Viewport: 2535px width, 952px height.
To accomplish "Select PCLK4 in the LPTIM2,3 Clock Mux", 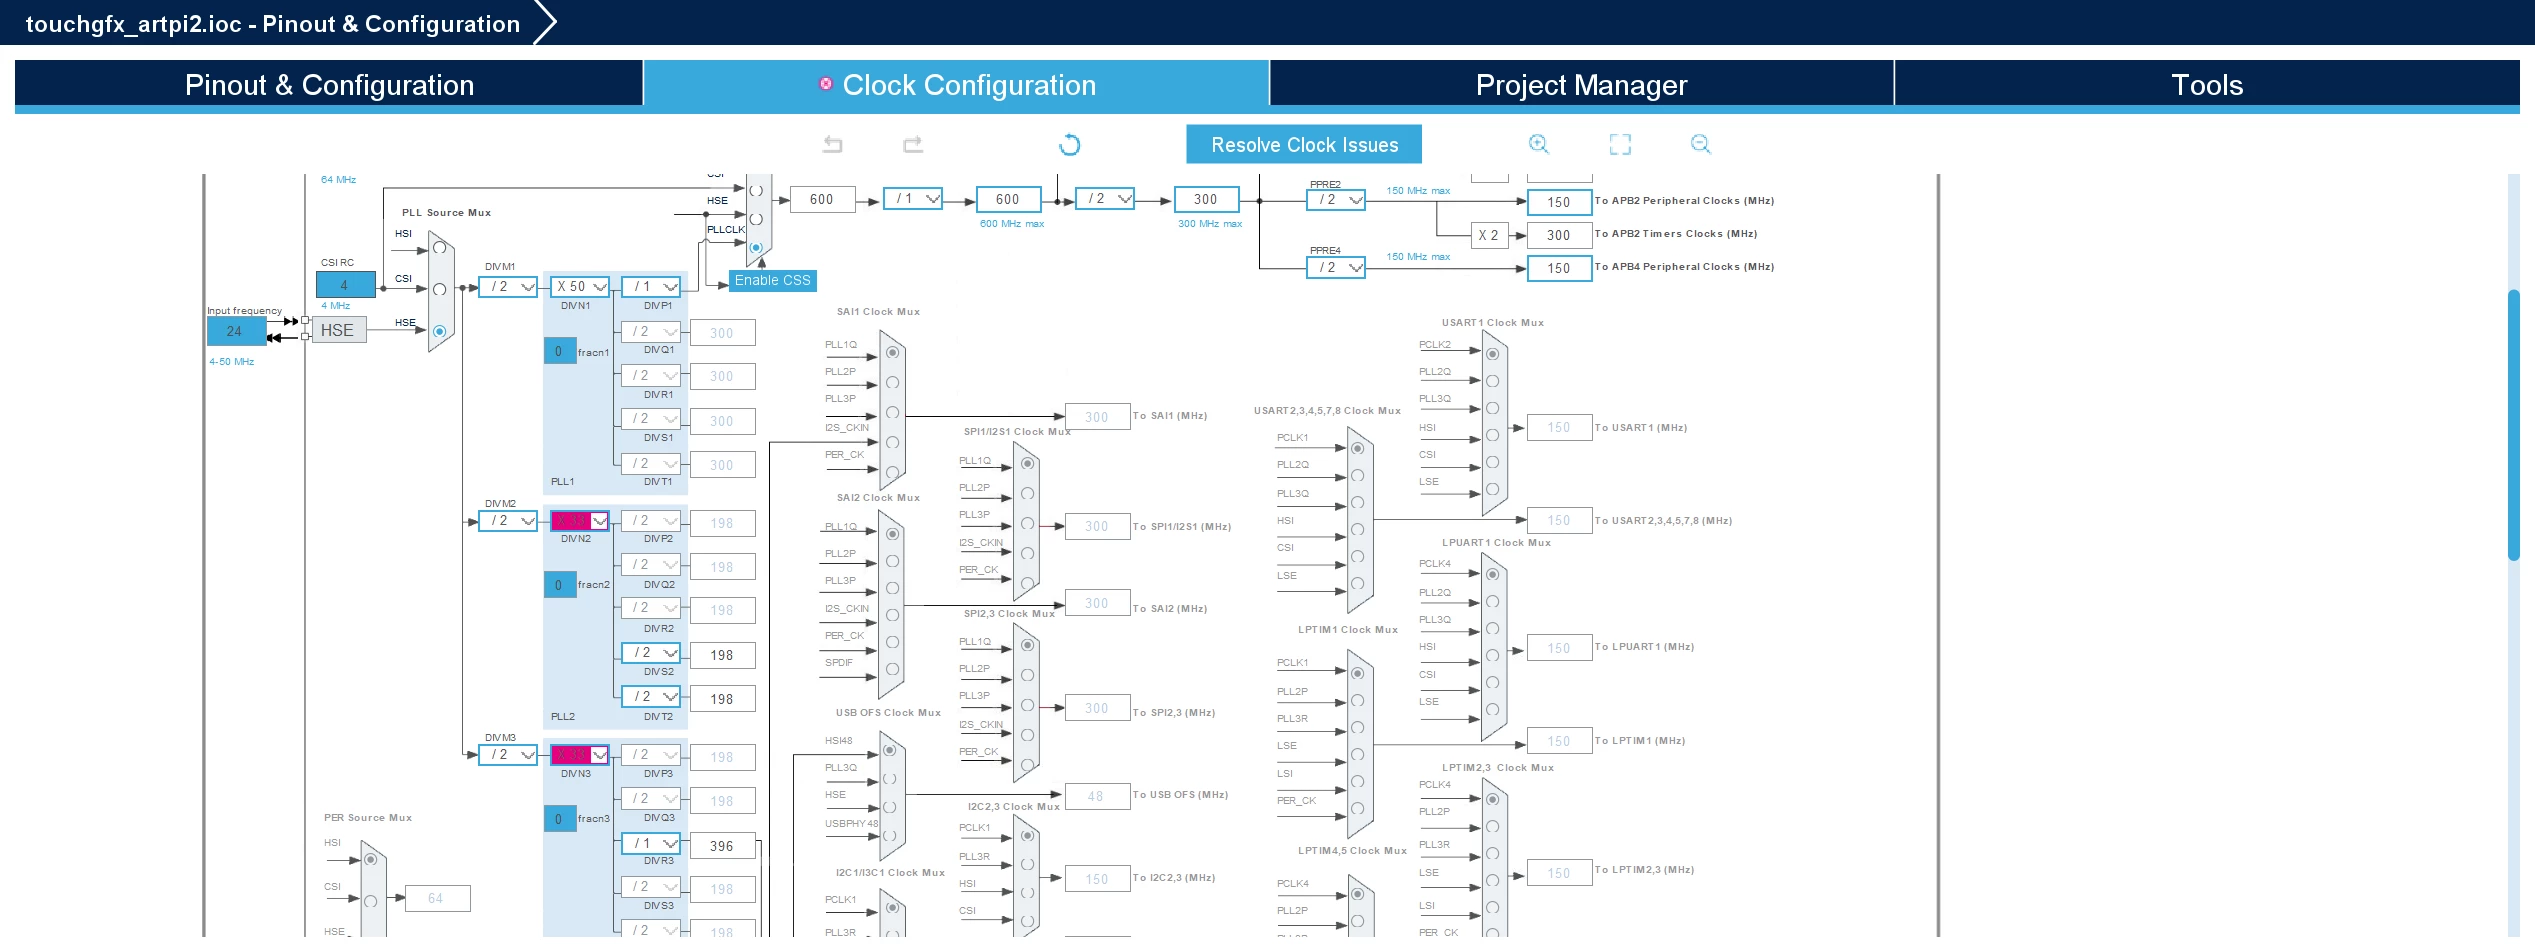I will tap(1492, 799).
